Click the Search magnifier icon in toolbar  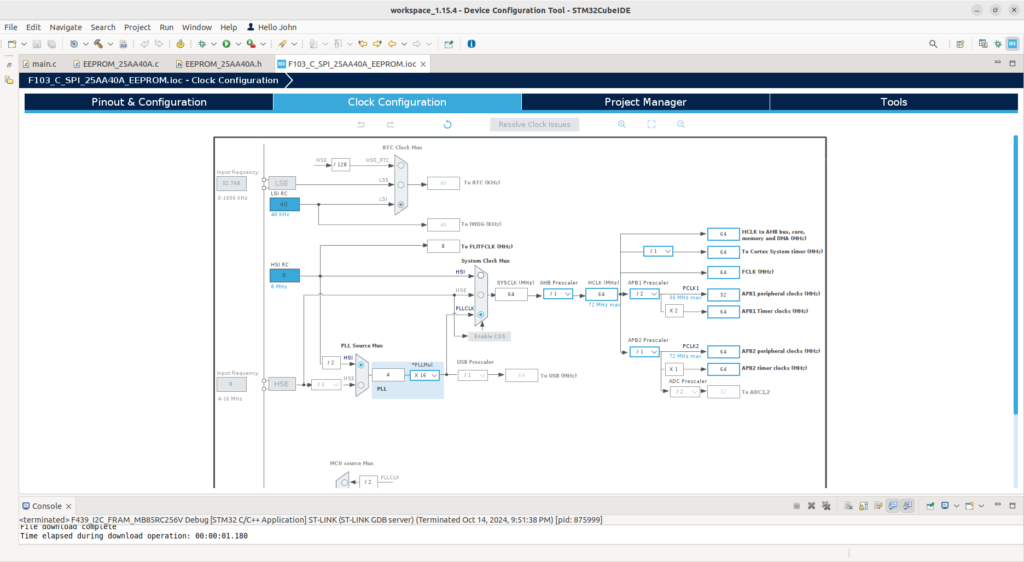click(933, 44)
